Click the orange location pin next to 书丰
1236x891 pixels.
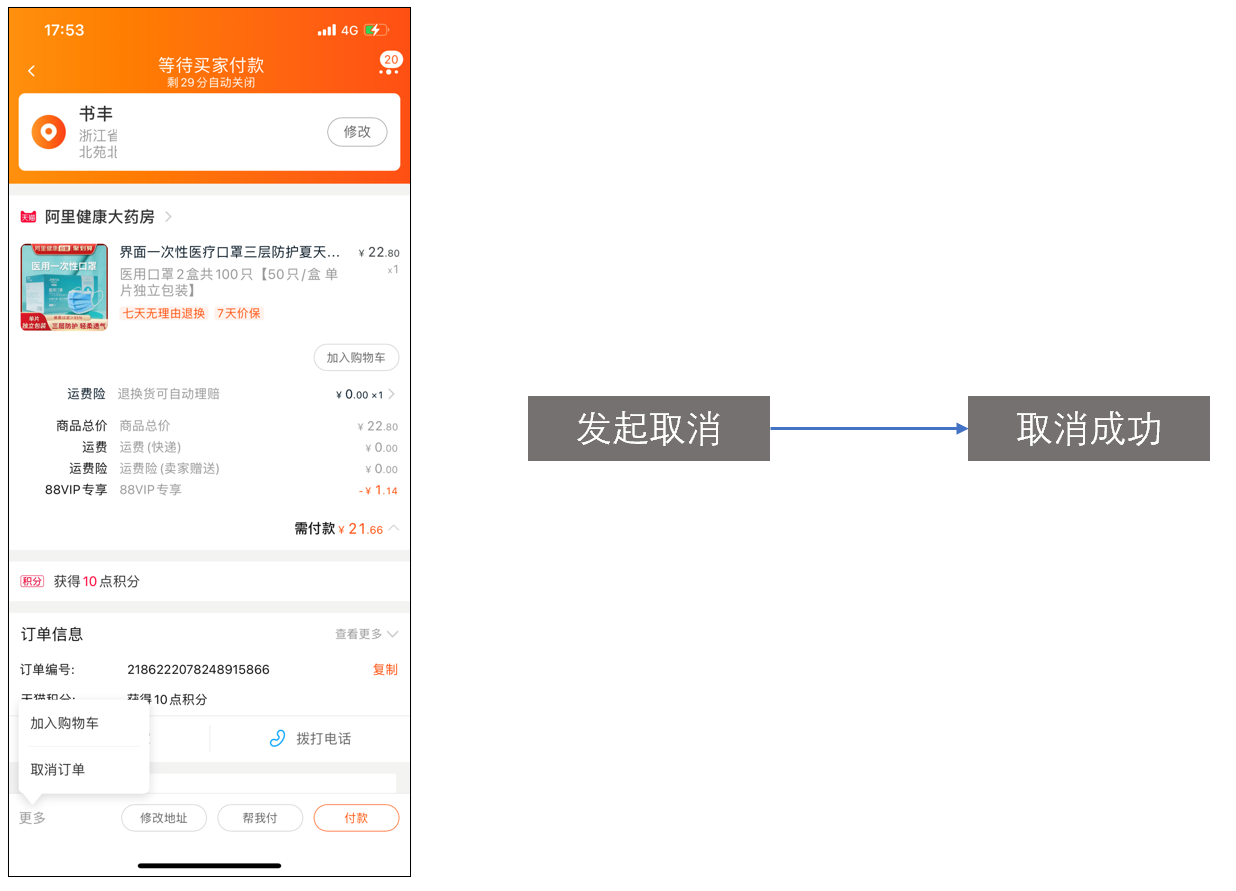48,131
